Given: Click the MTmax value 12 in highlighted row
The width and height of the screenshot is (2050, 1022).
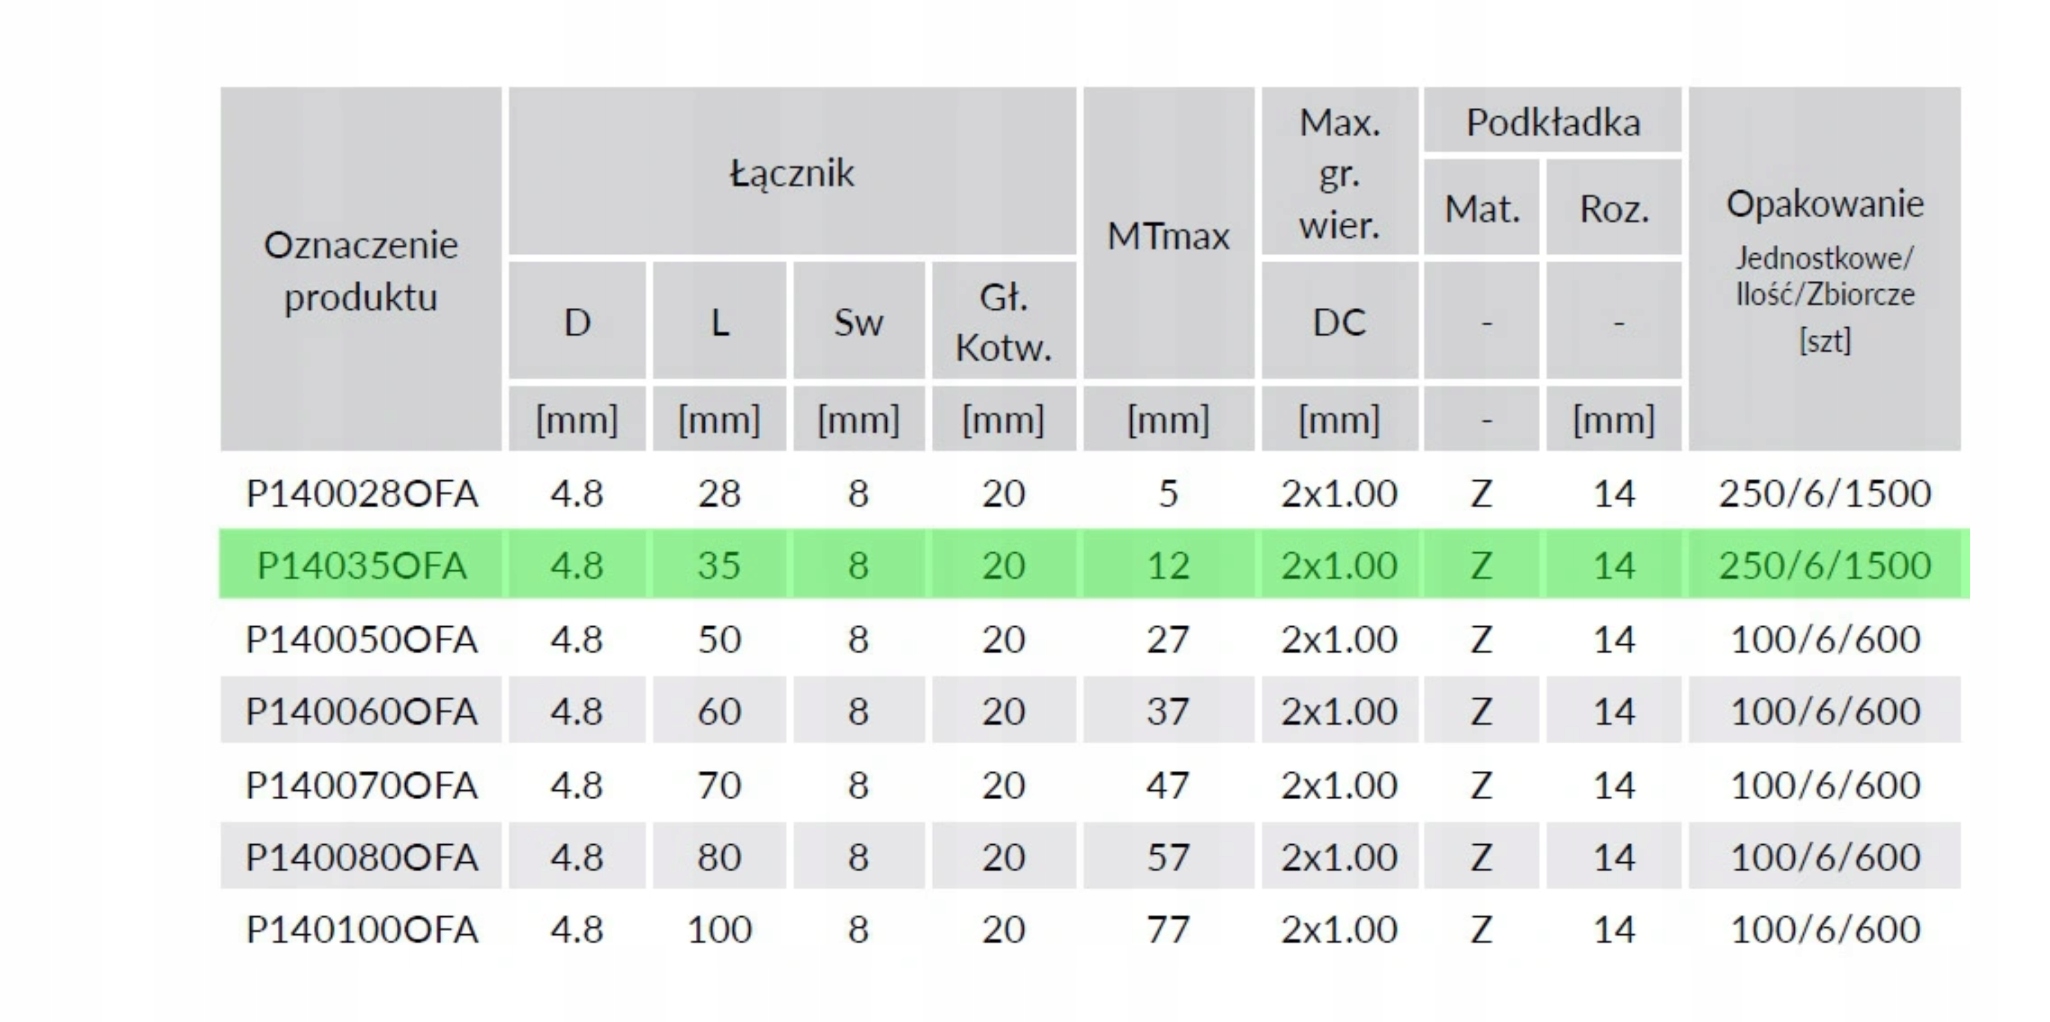Looking at the screenshot, I should tap(1168, 566).
